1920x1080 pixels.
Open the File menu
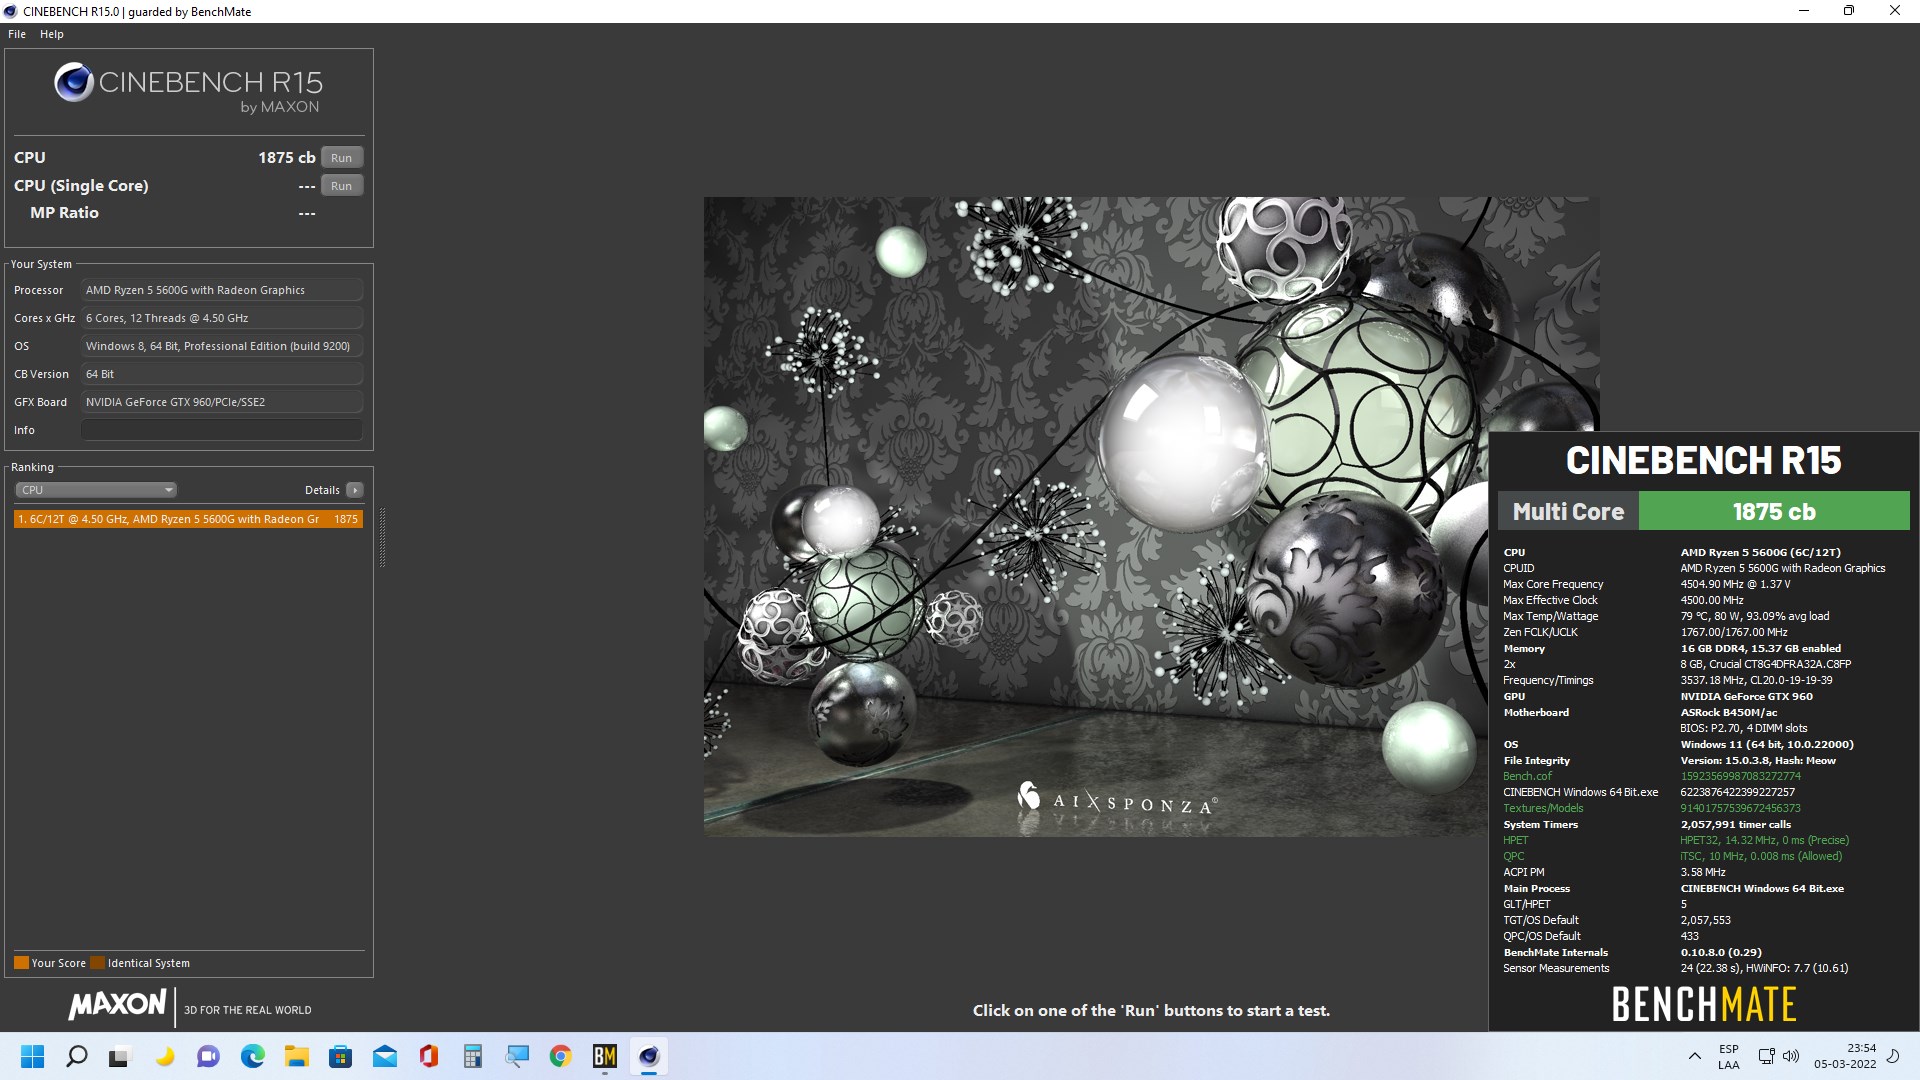pos(17,34)
